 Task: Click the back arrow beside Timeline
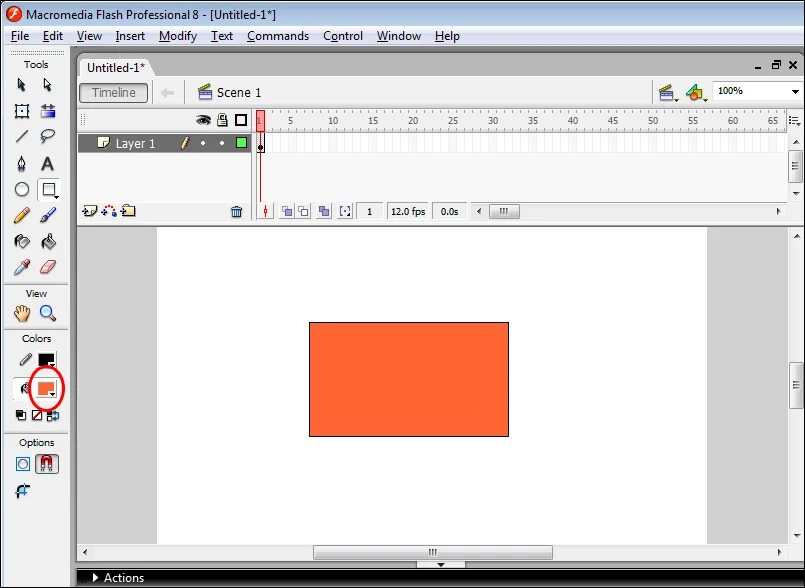167,93
